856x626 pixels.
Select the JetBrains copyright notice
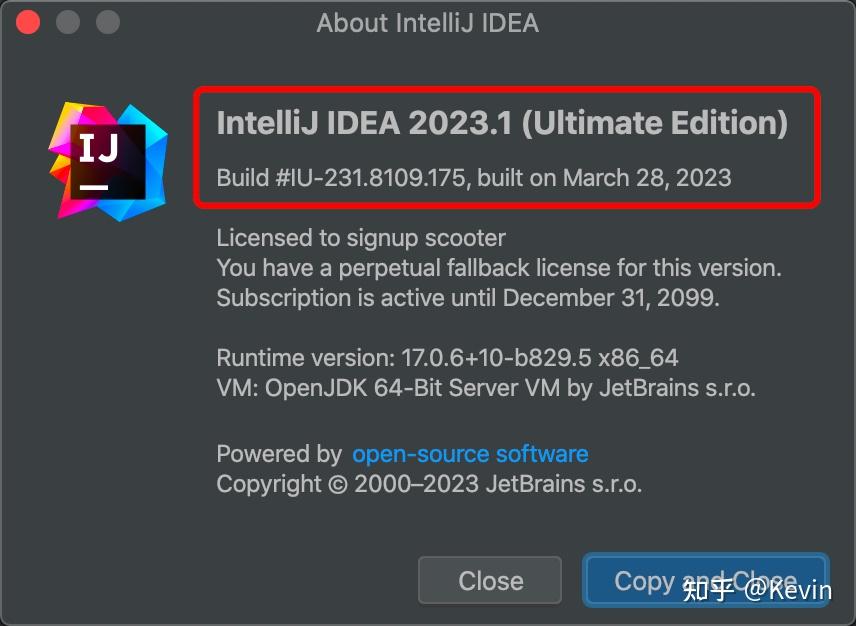430,484
